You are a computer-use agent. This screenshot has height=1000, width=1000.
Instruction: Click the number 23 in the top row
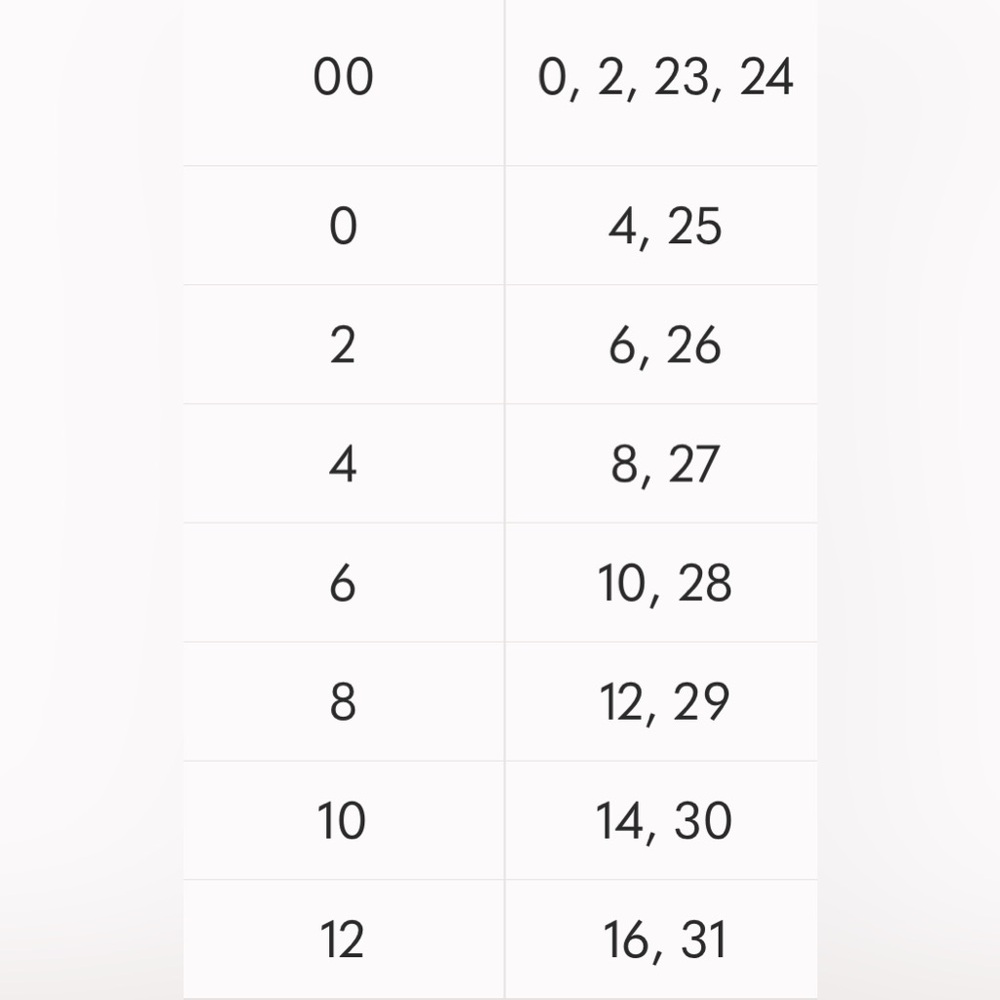[683, 78]
